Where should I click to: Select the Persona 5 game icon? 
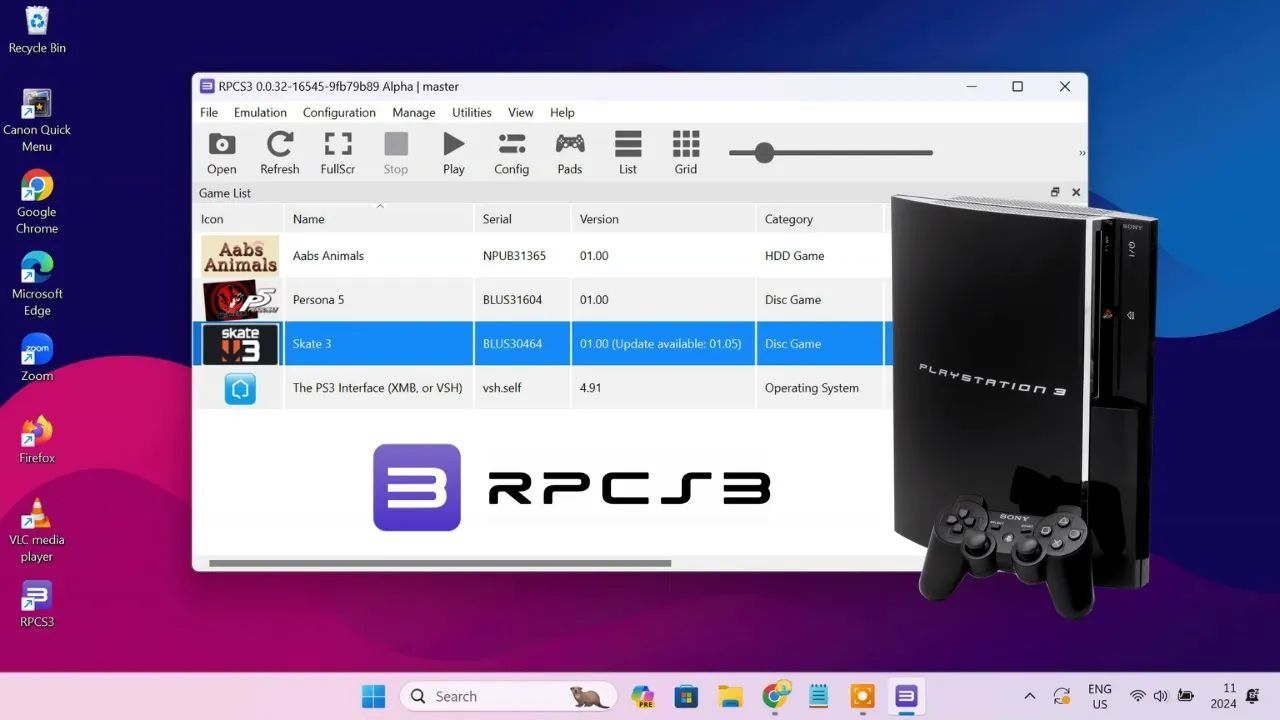(x=240, y=300)
